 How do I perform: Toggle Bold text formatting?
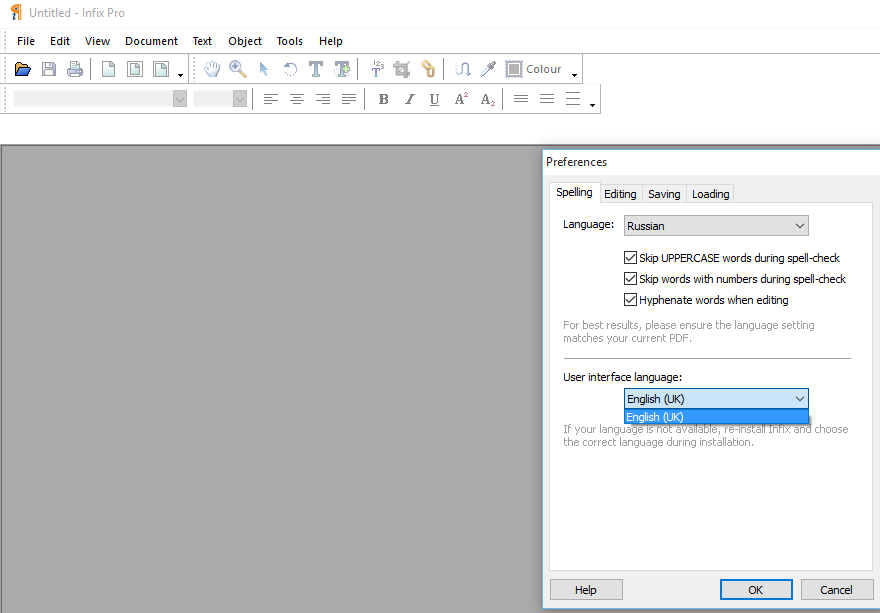point(383,99)
